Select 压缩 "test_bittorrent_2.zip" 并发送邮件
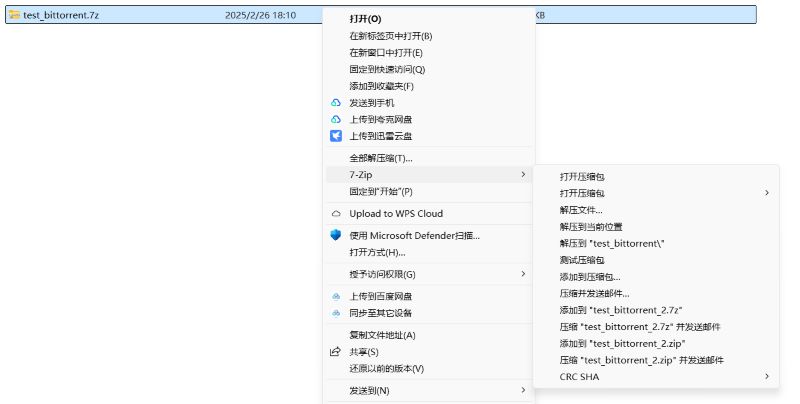The image size is (800, 404). coord(642,360)
